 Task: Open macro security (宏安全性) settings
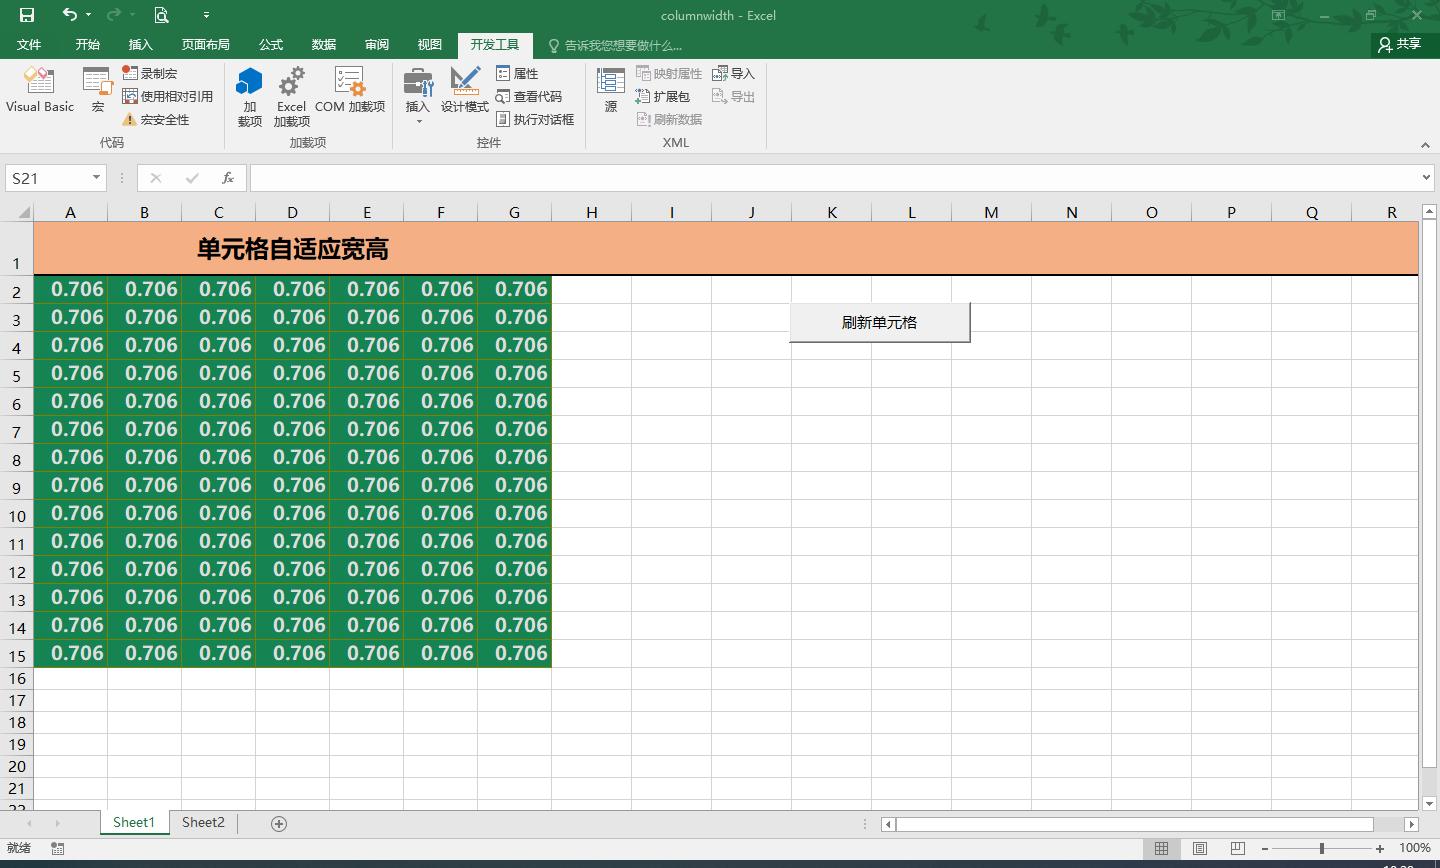click(156, 119)
